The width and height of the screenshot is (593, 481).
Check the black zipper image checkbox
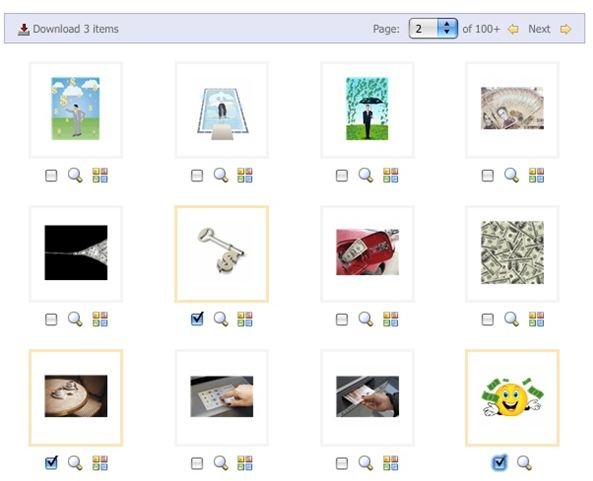coord(51,320)
